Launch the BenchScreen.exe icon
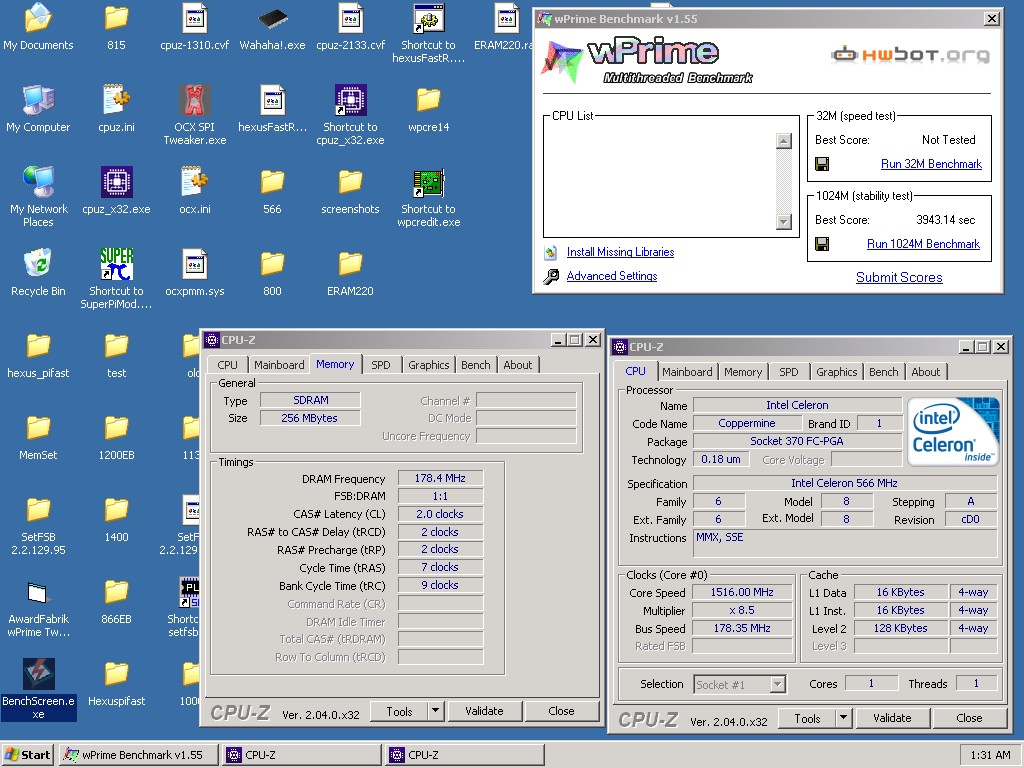Screen dimensions: 1024x768 point(39,673)
